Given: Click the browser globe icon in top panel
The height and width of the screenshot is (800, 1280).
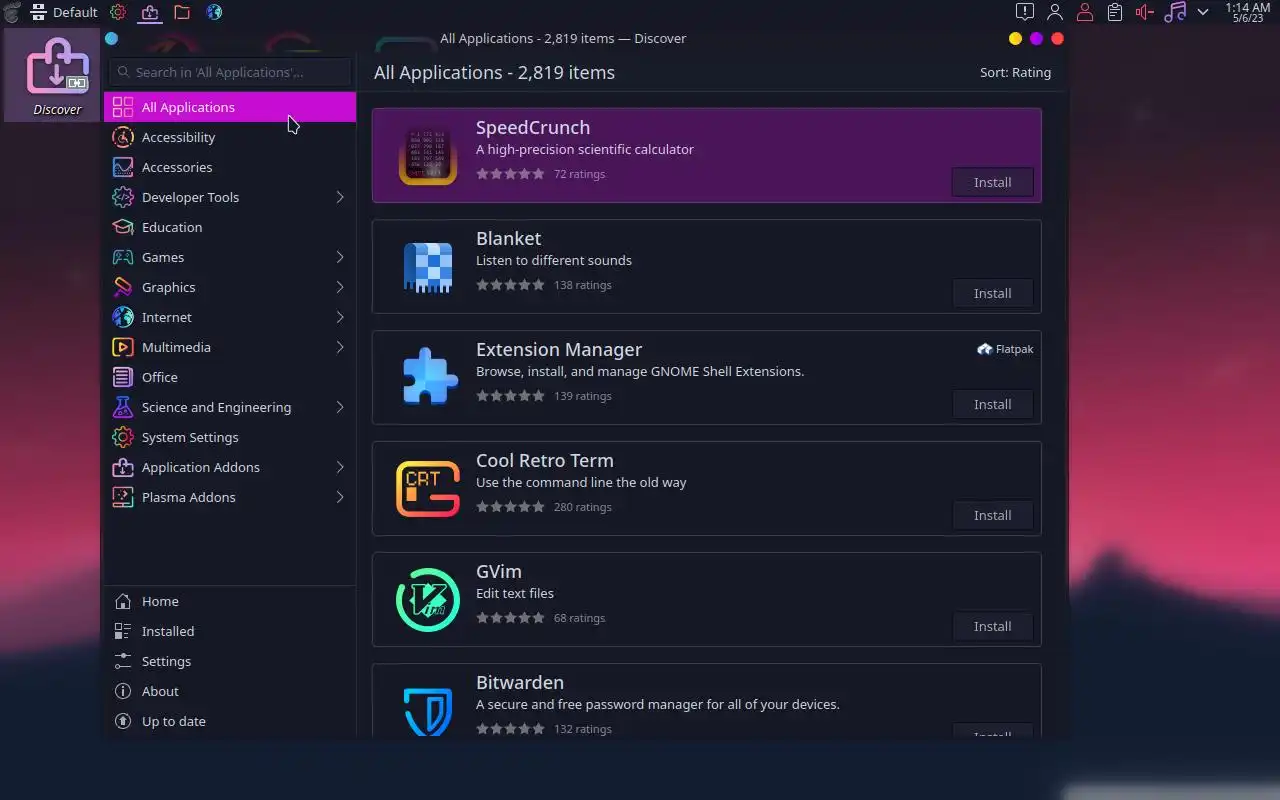Looking at the screenshot, I should click(x=214, y=12).
